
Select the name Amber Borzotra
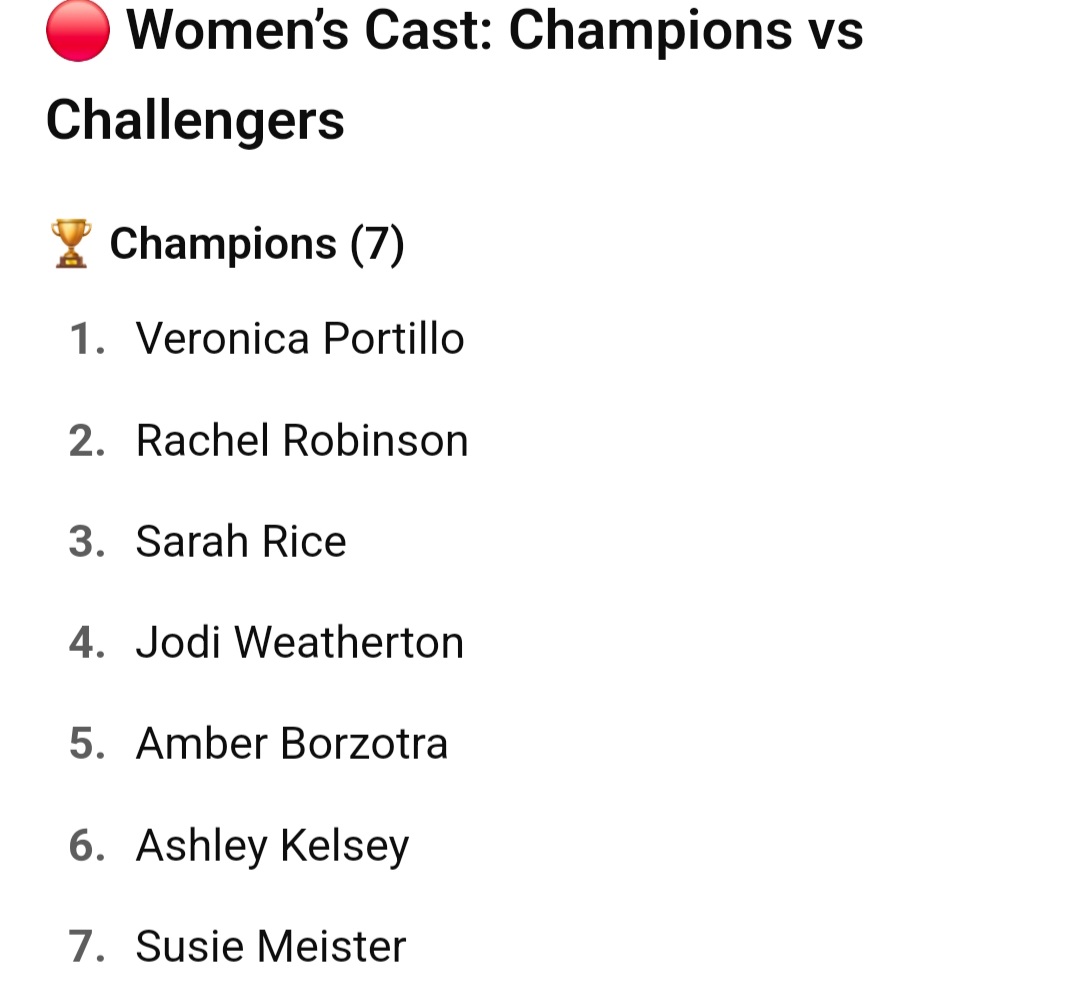click(292, 744)
